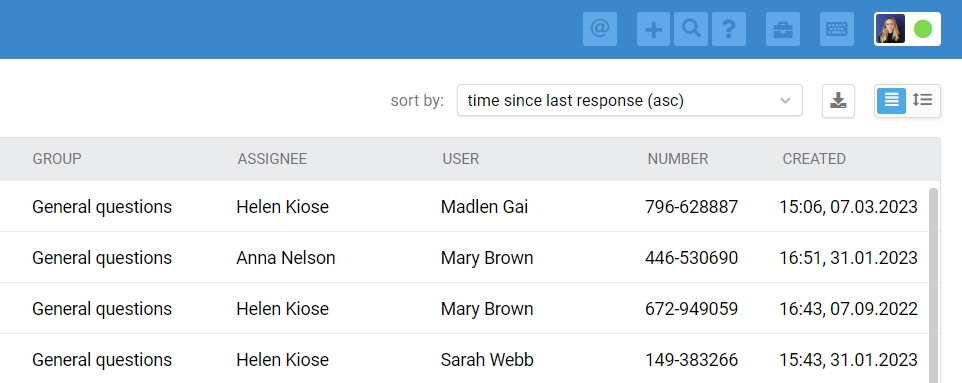Click the vertical scrollbar of the table
This screenshot has height=383, width=962.
click(934, 285)
